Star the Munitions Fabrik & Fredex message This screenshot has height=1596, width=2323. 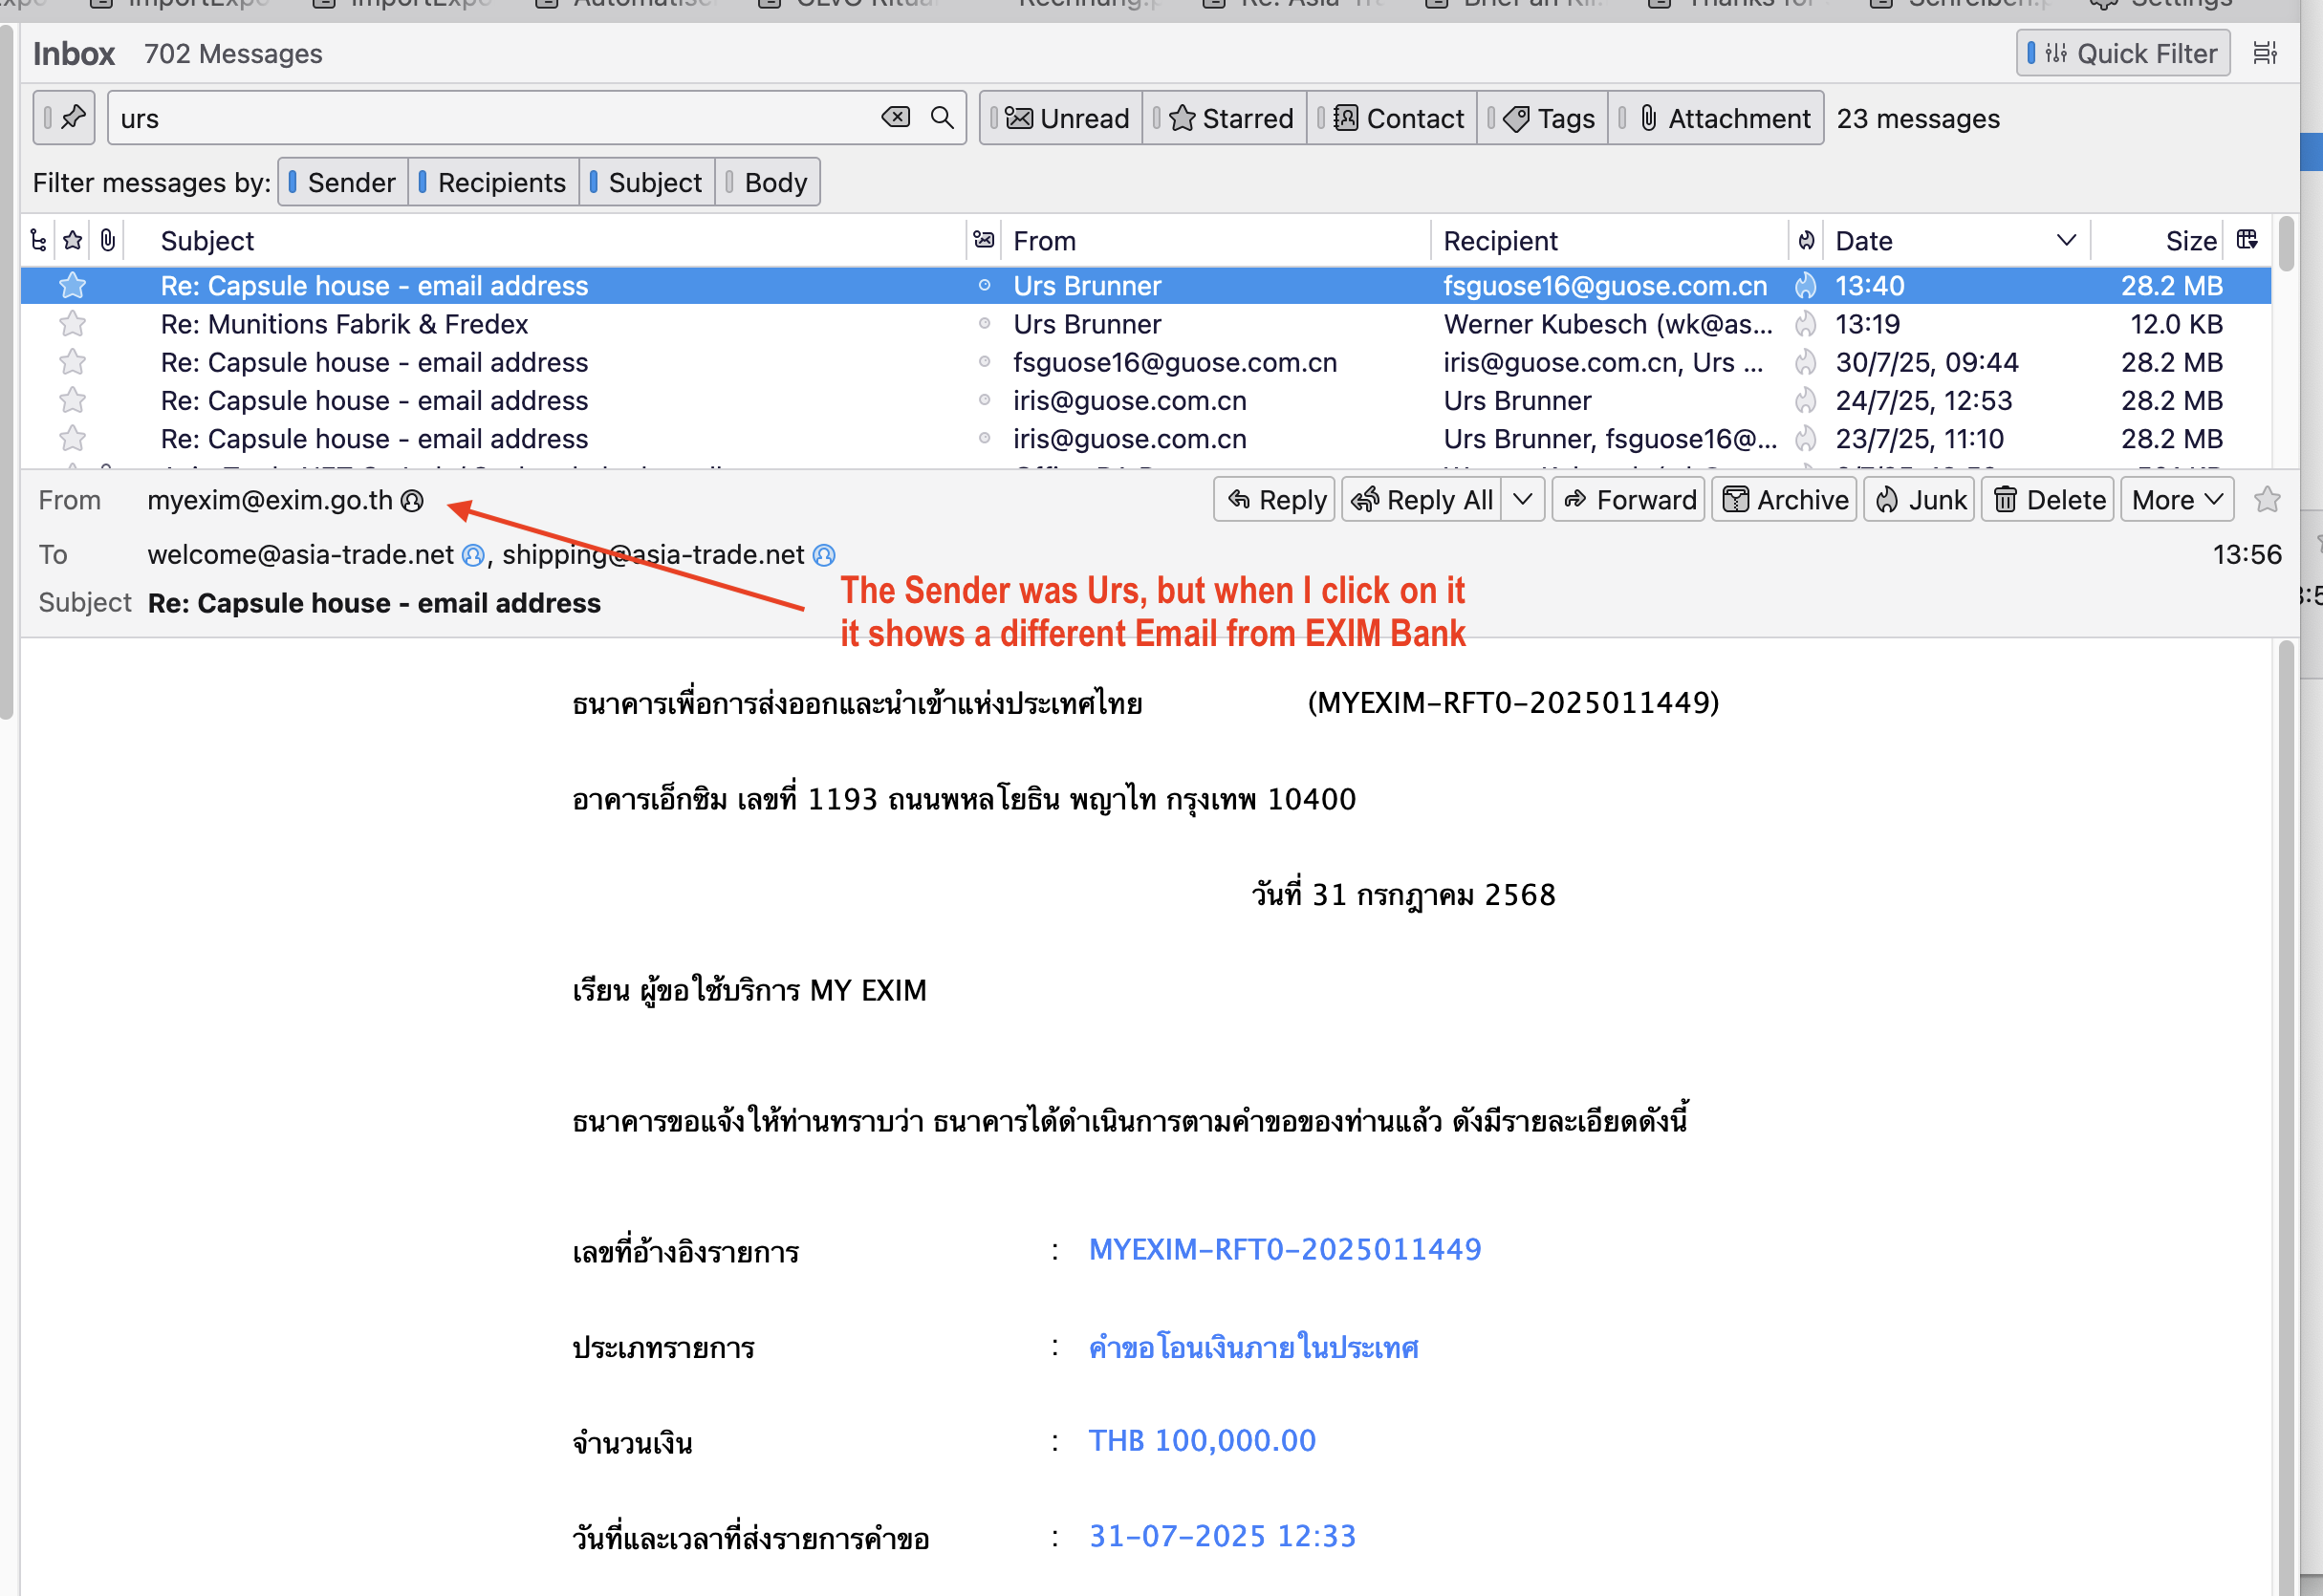tap(72, 324)
